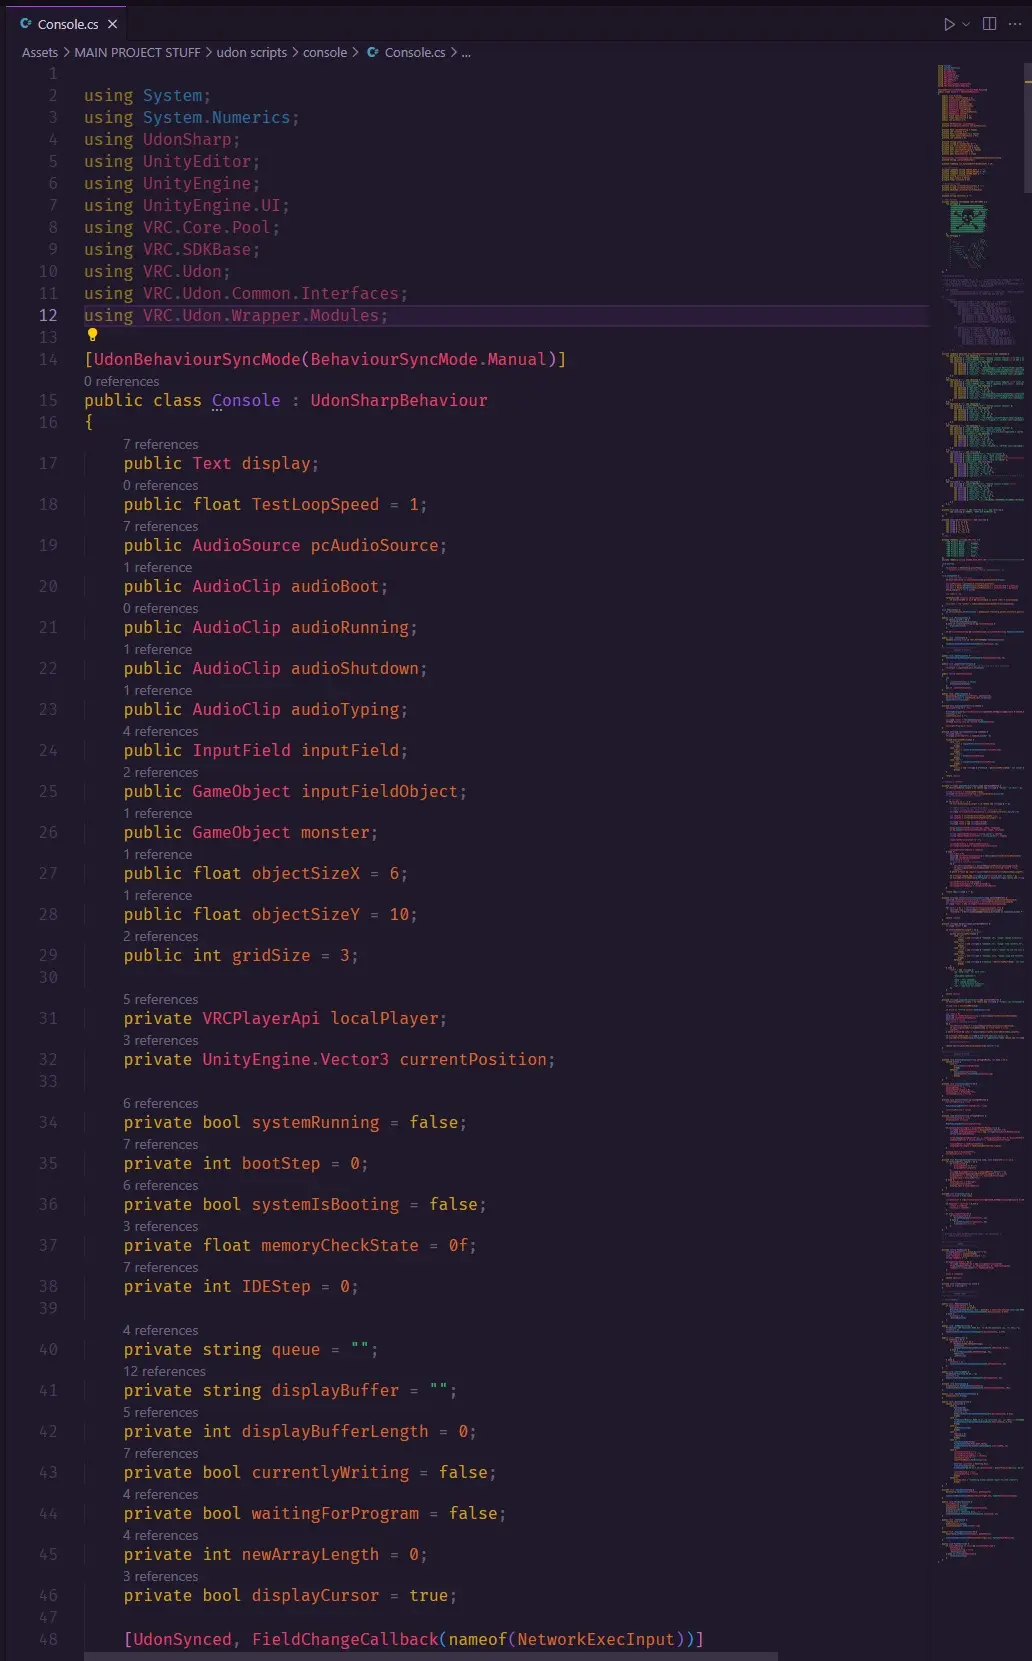Image resolution: width=1032 pixels, height=1661 pixels.
Task: Click BehaviourSyncMode.Manual argument
Action: 428,359
